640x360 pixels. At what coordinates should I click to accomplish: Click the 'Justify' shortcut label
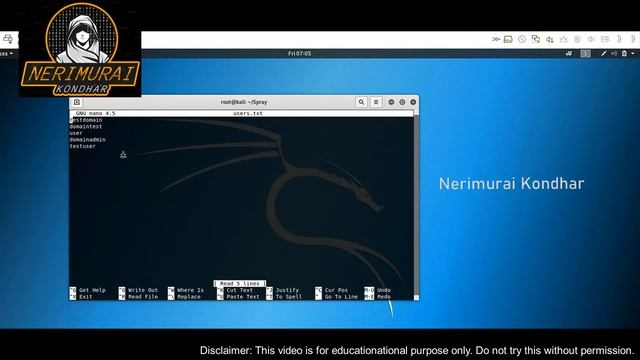(287, 290)
